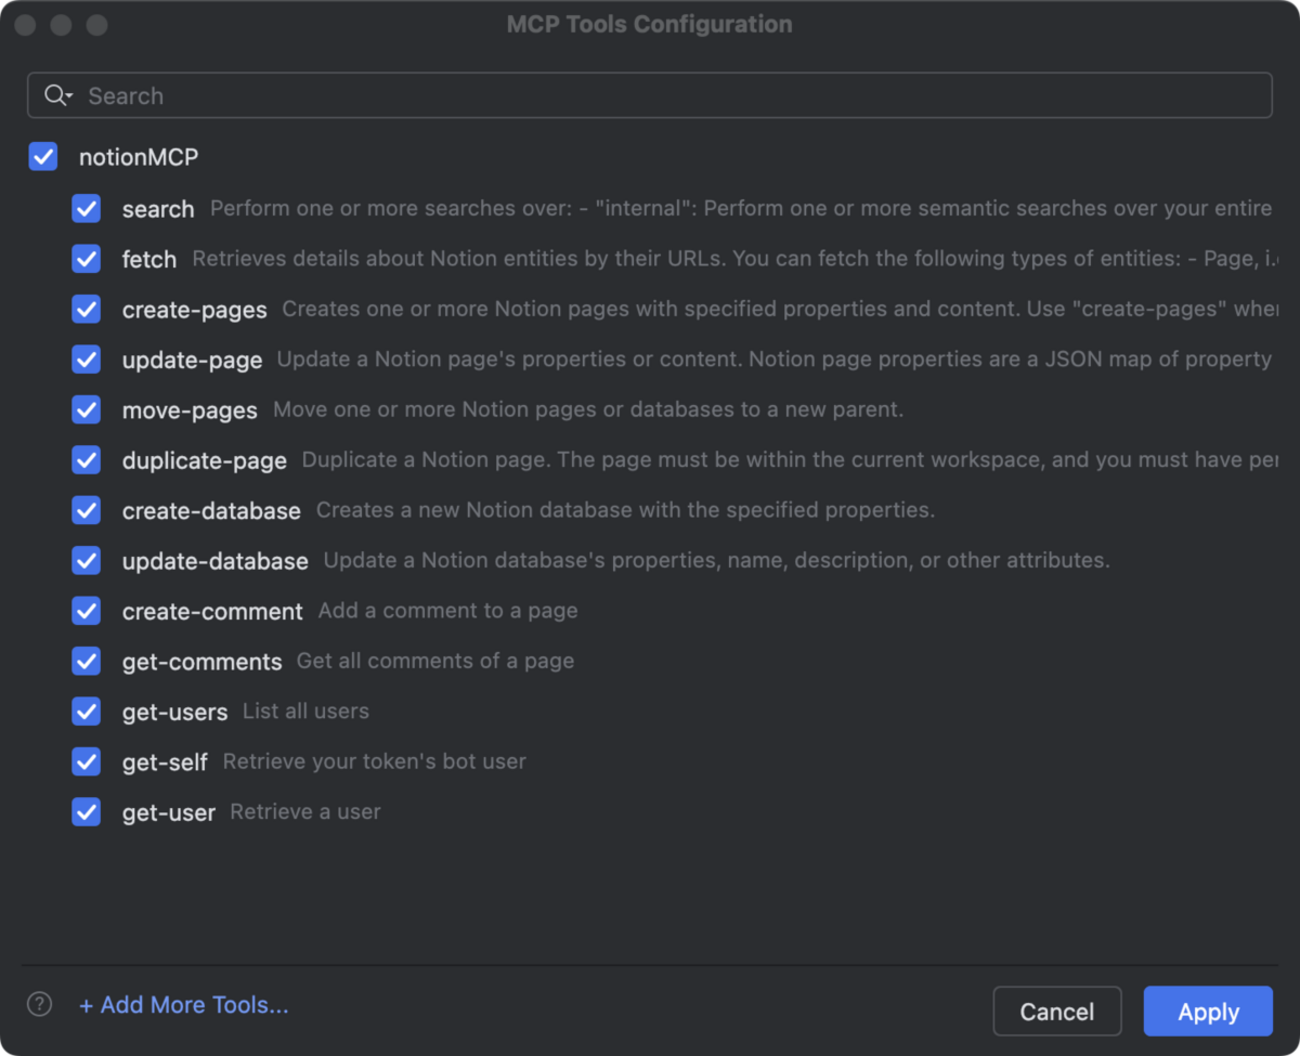Click the Cancel button
The width and height of the screenshot is (1300, 1056).
tap(1057, 1011)
